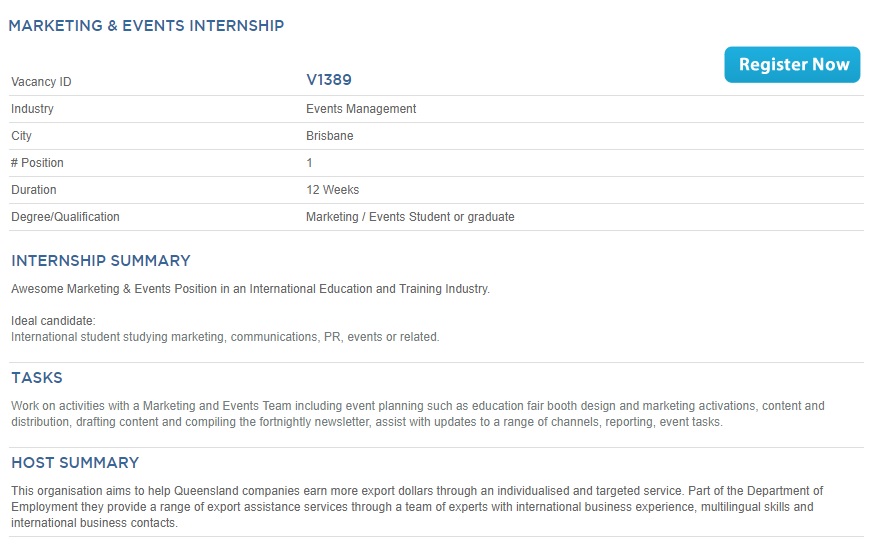The height and width of the screenshot is (546, 870).
Task: Click the City row label
Action: coord(21,136)
